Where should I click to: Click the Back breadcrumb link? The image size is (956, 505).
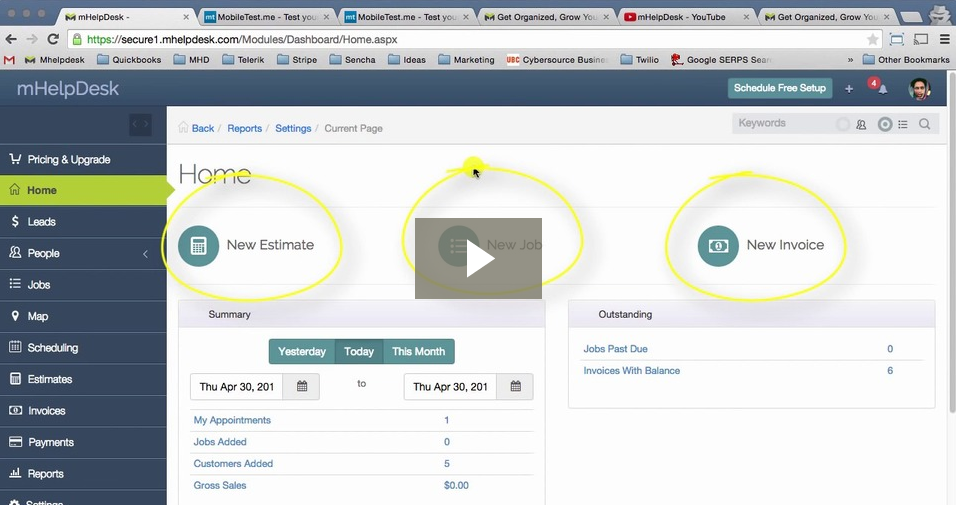tap(202, 129)
